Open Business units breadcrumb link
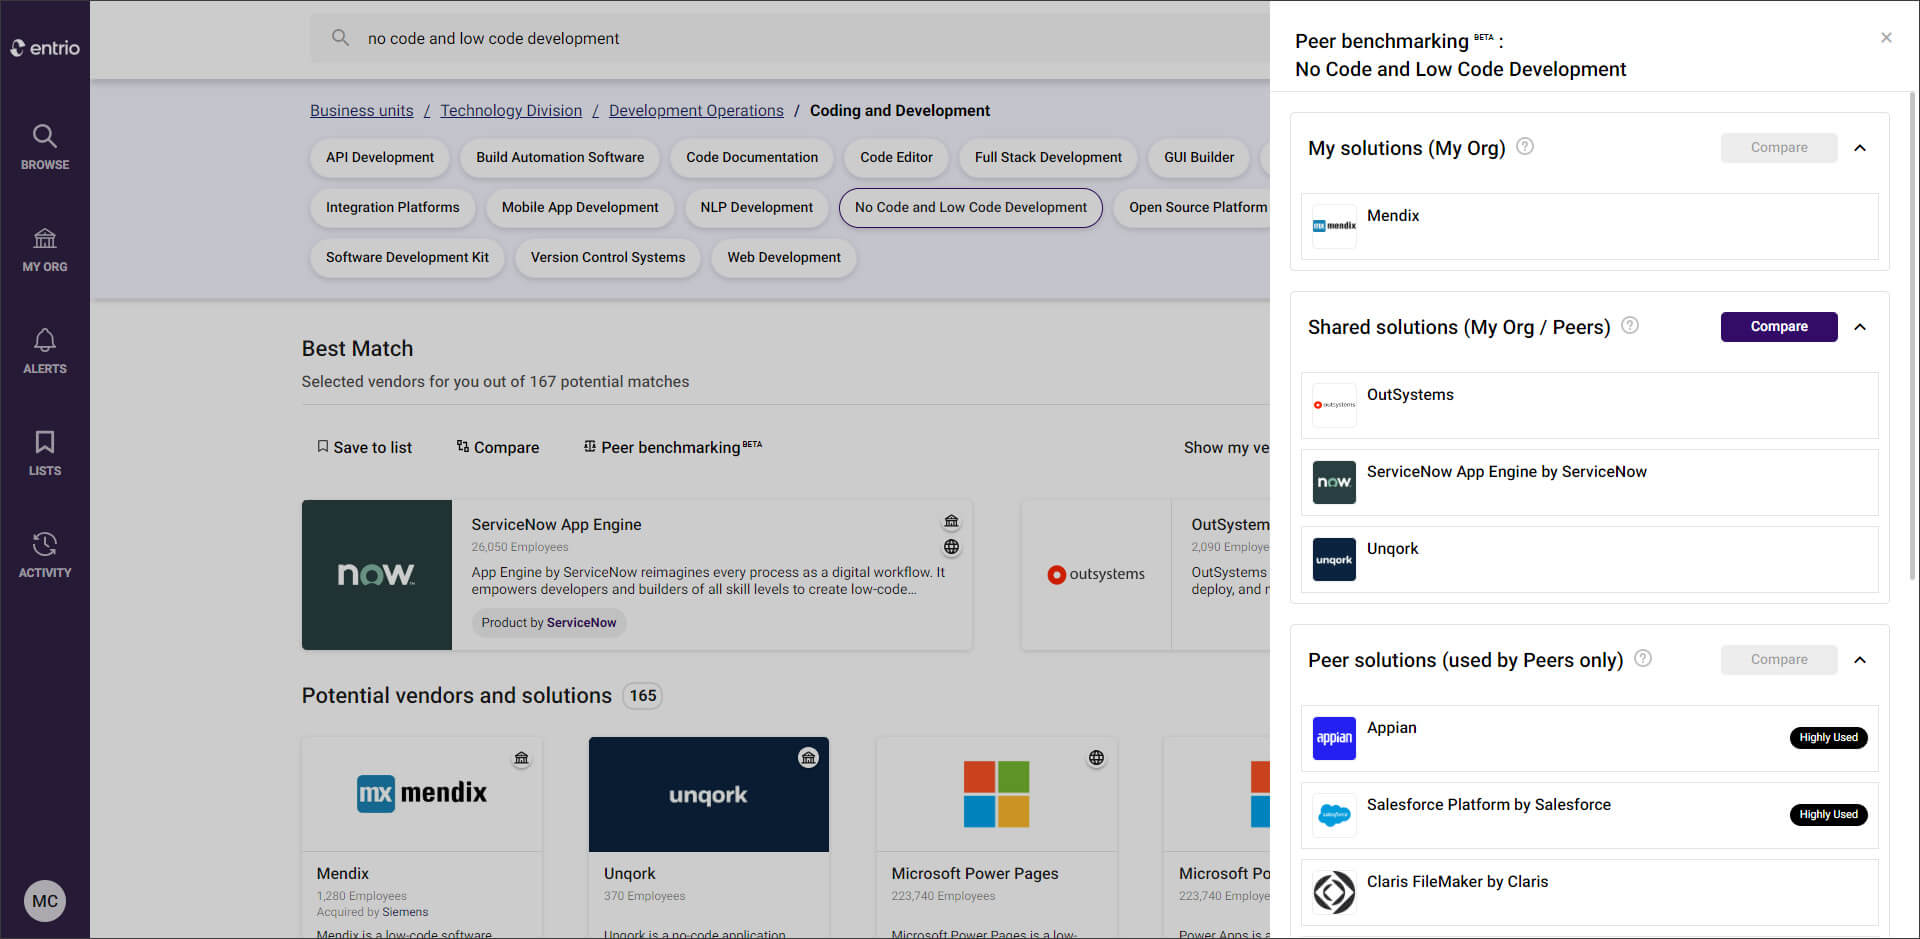Viewport: 1920px width, 939px height. tap(362, 110)
